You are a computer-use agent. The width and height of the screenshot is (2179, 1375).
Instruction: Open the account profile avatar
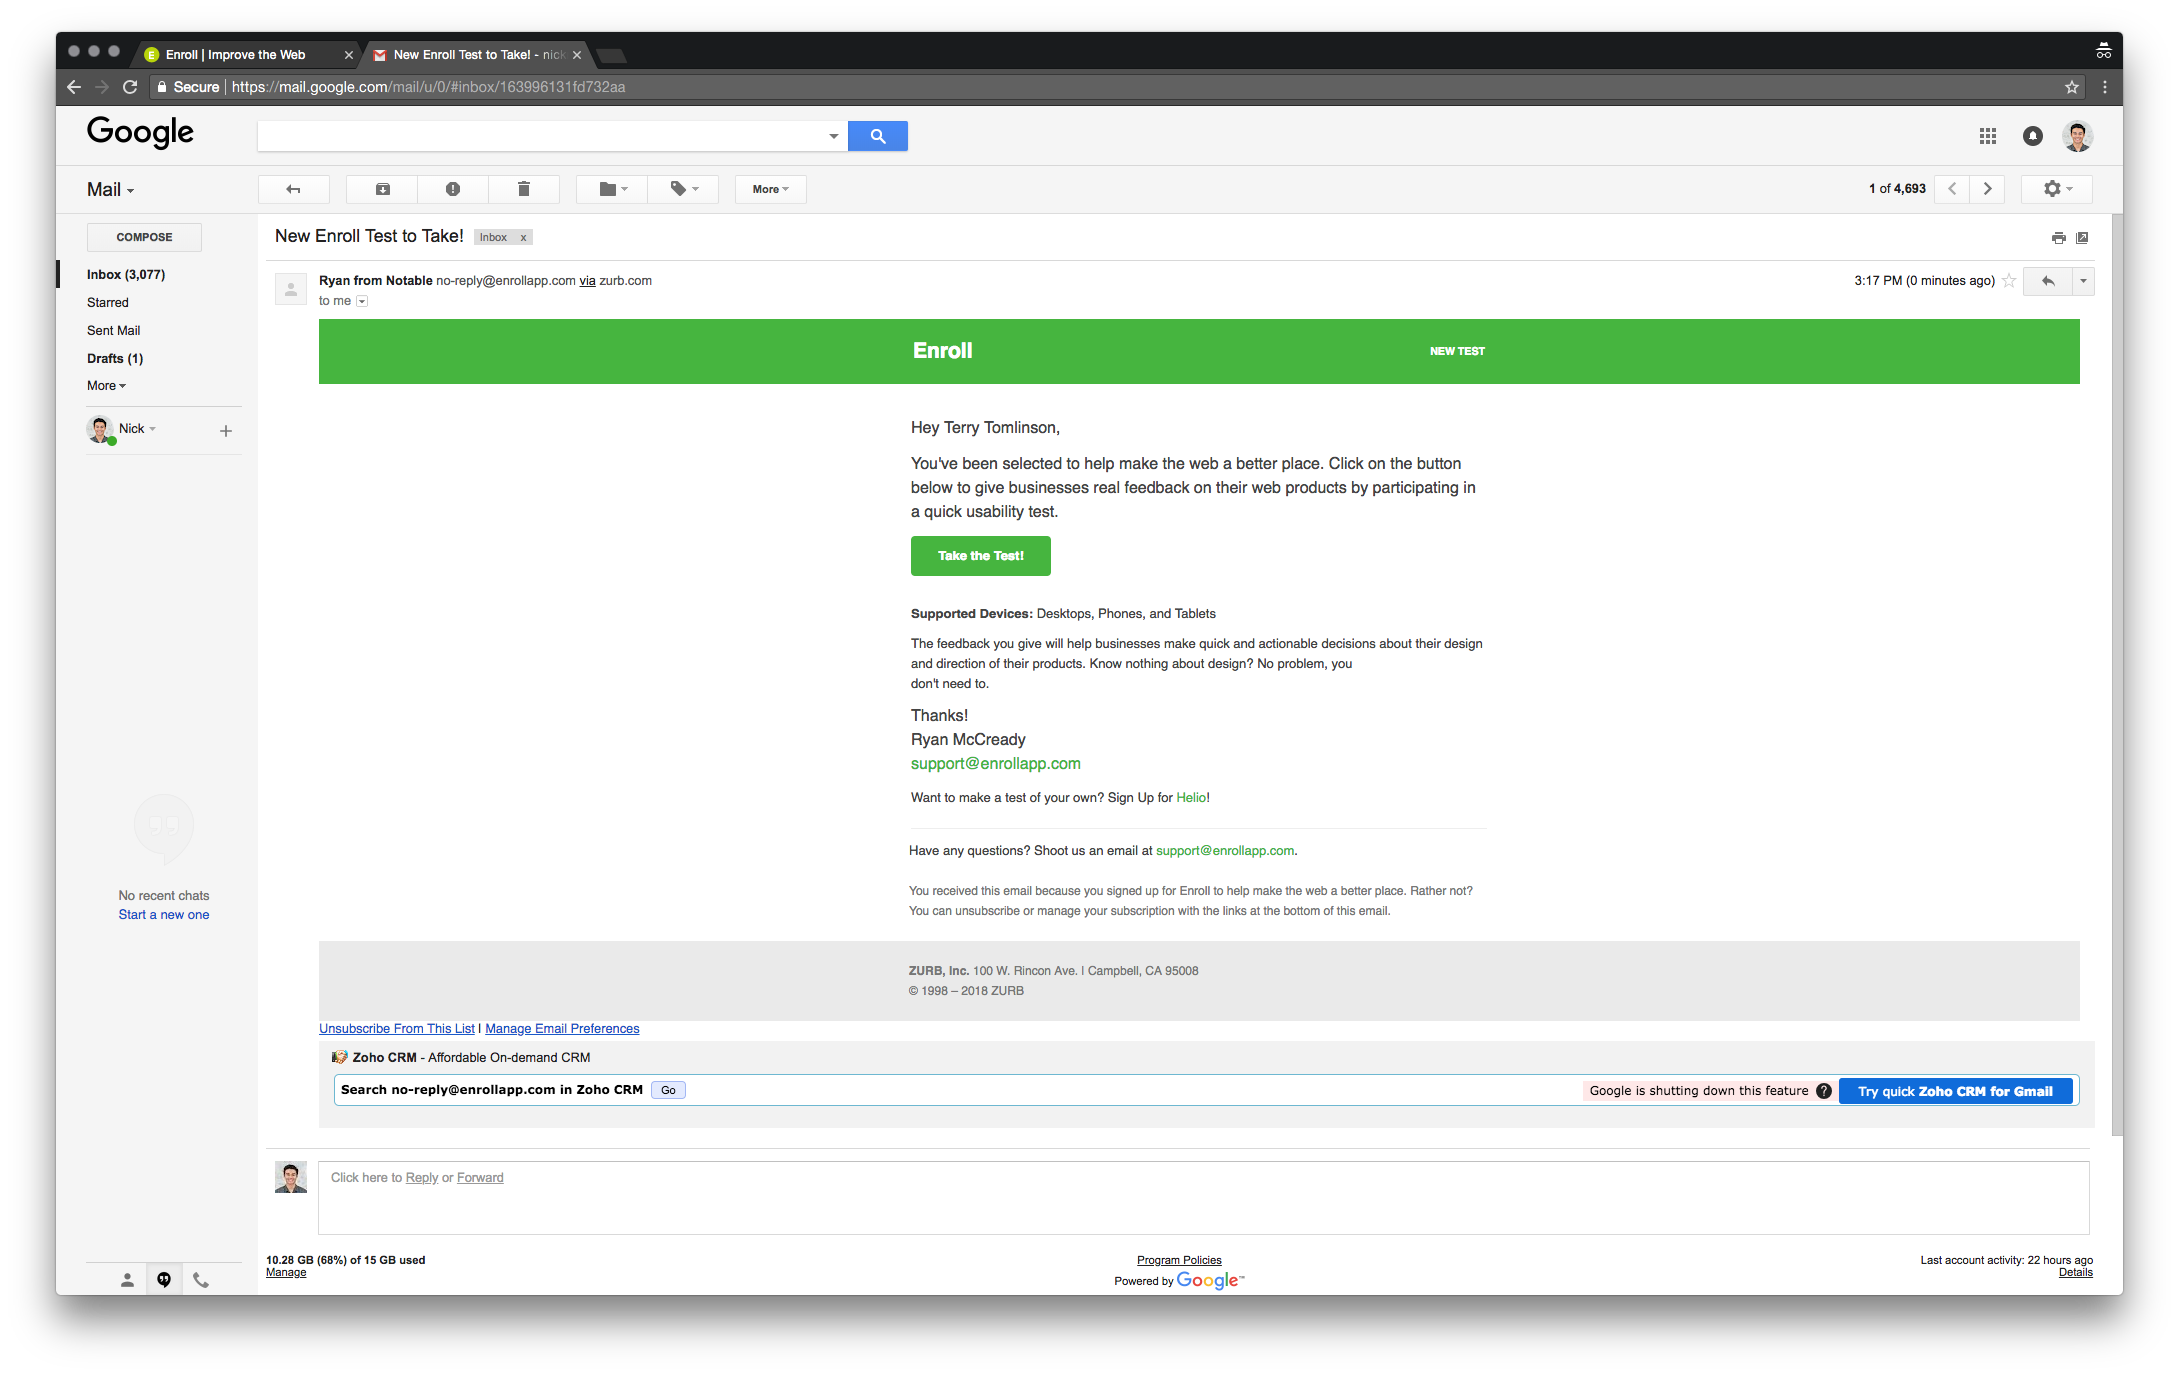point(2078,136)
